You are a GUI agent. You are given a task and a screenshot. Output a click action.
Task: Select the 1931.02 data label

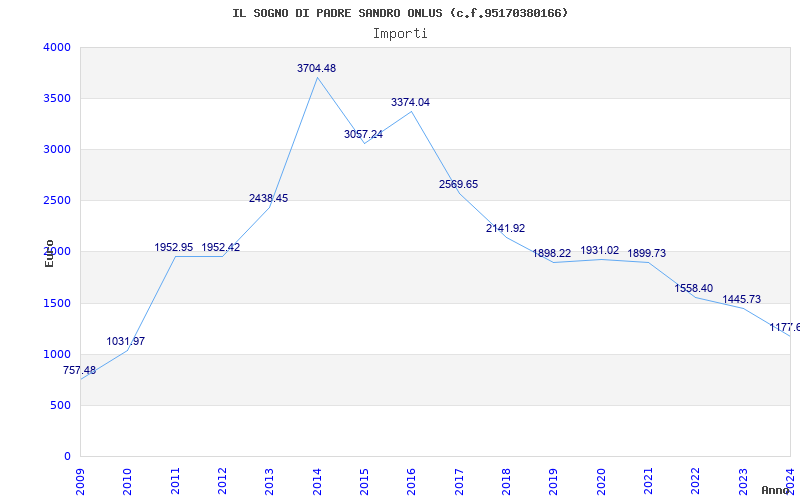600,250
